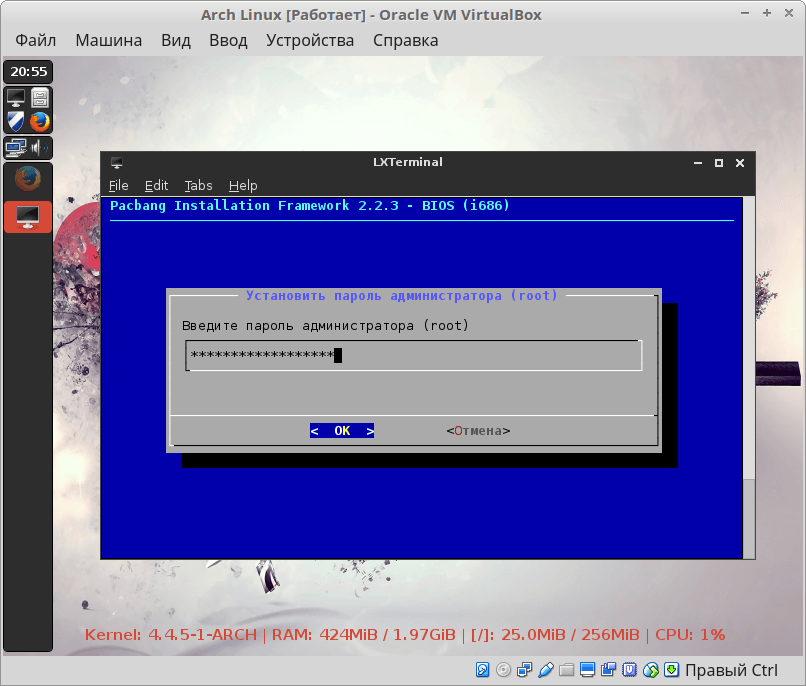This screenshot has height=686, width=806.
Task: Switch to the Firefox window in the taskbar
Action: coord(28,179)
